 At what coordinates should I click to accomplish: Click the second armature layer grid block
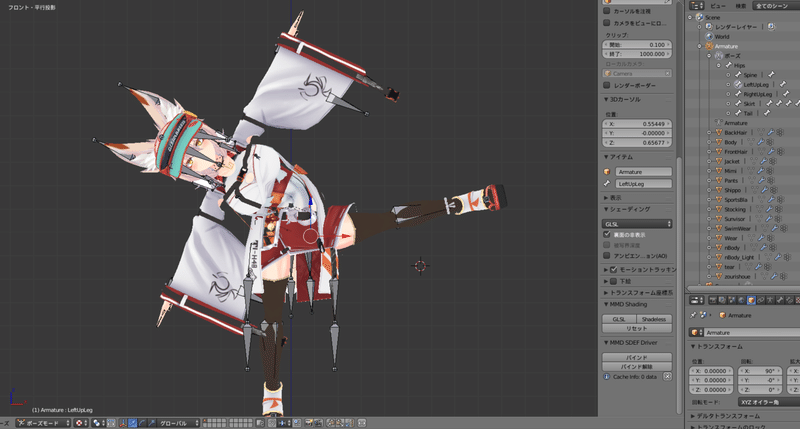click(240, 423)
